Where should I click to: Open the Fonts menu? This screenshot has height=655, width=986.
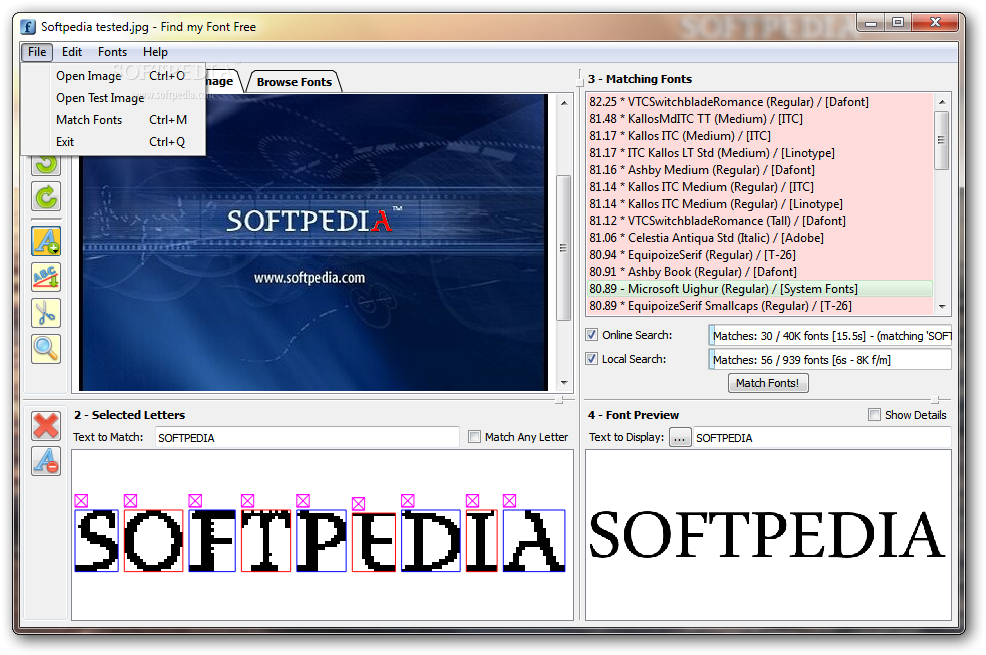click(112, 52)
